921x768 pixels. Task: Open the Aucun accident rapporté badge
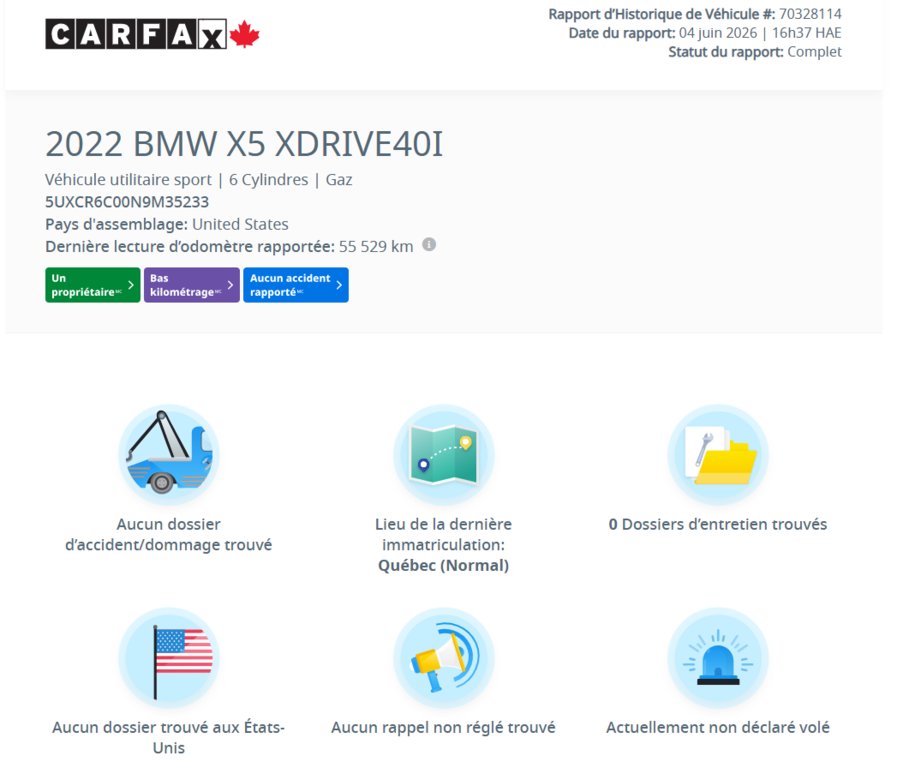[295, 285]
